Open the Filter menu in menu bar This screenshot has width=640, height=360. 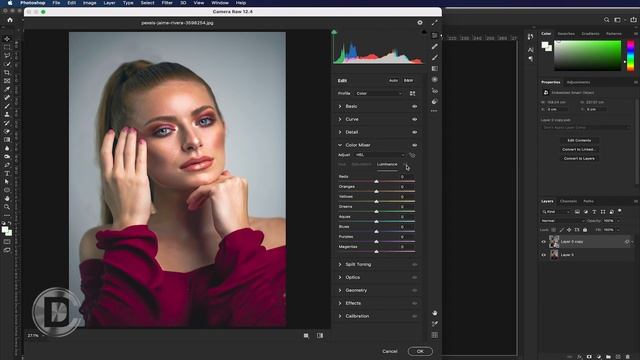coord(167,3)
